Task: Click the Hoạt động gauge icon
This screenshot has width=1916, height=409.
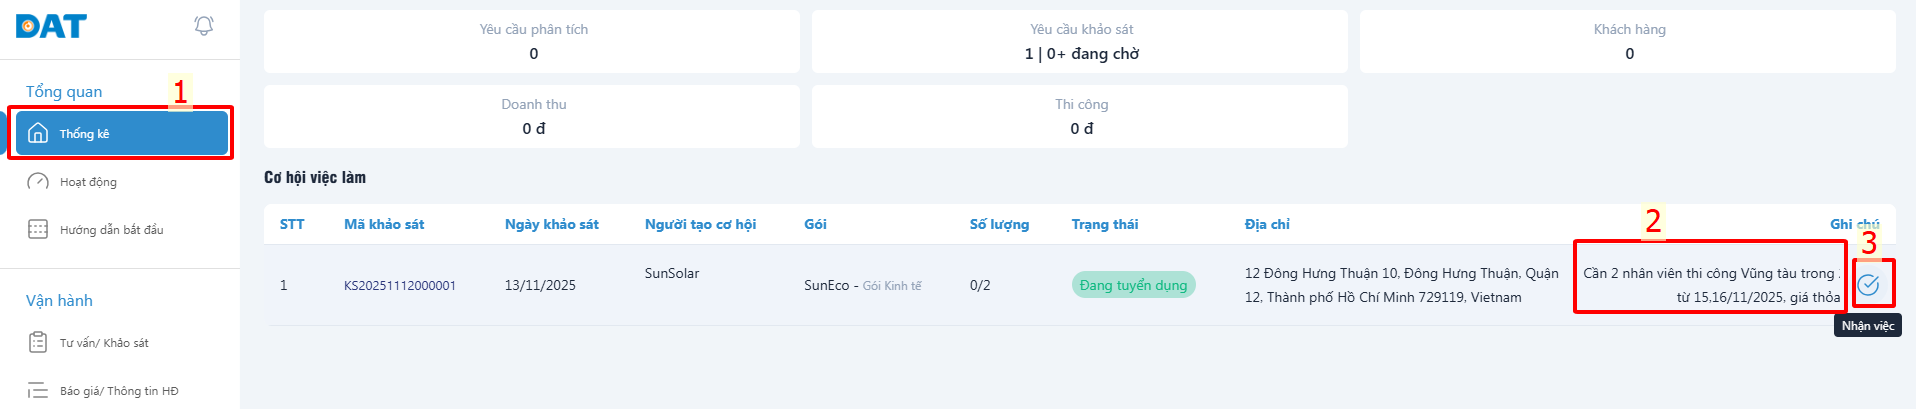Action: coord(38,182)
